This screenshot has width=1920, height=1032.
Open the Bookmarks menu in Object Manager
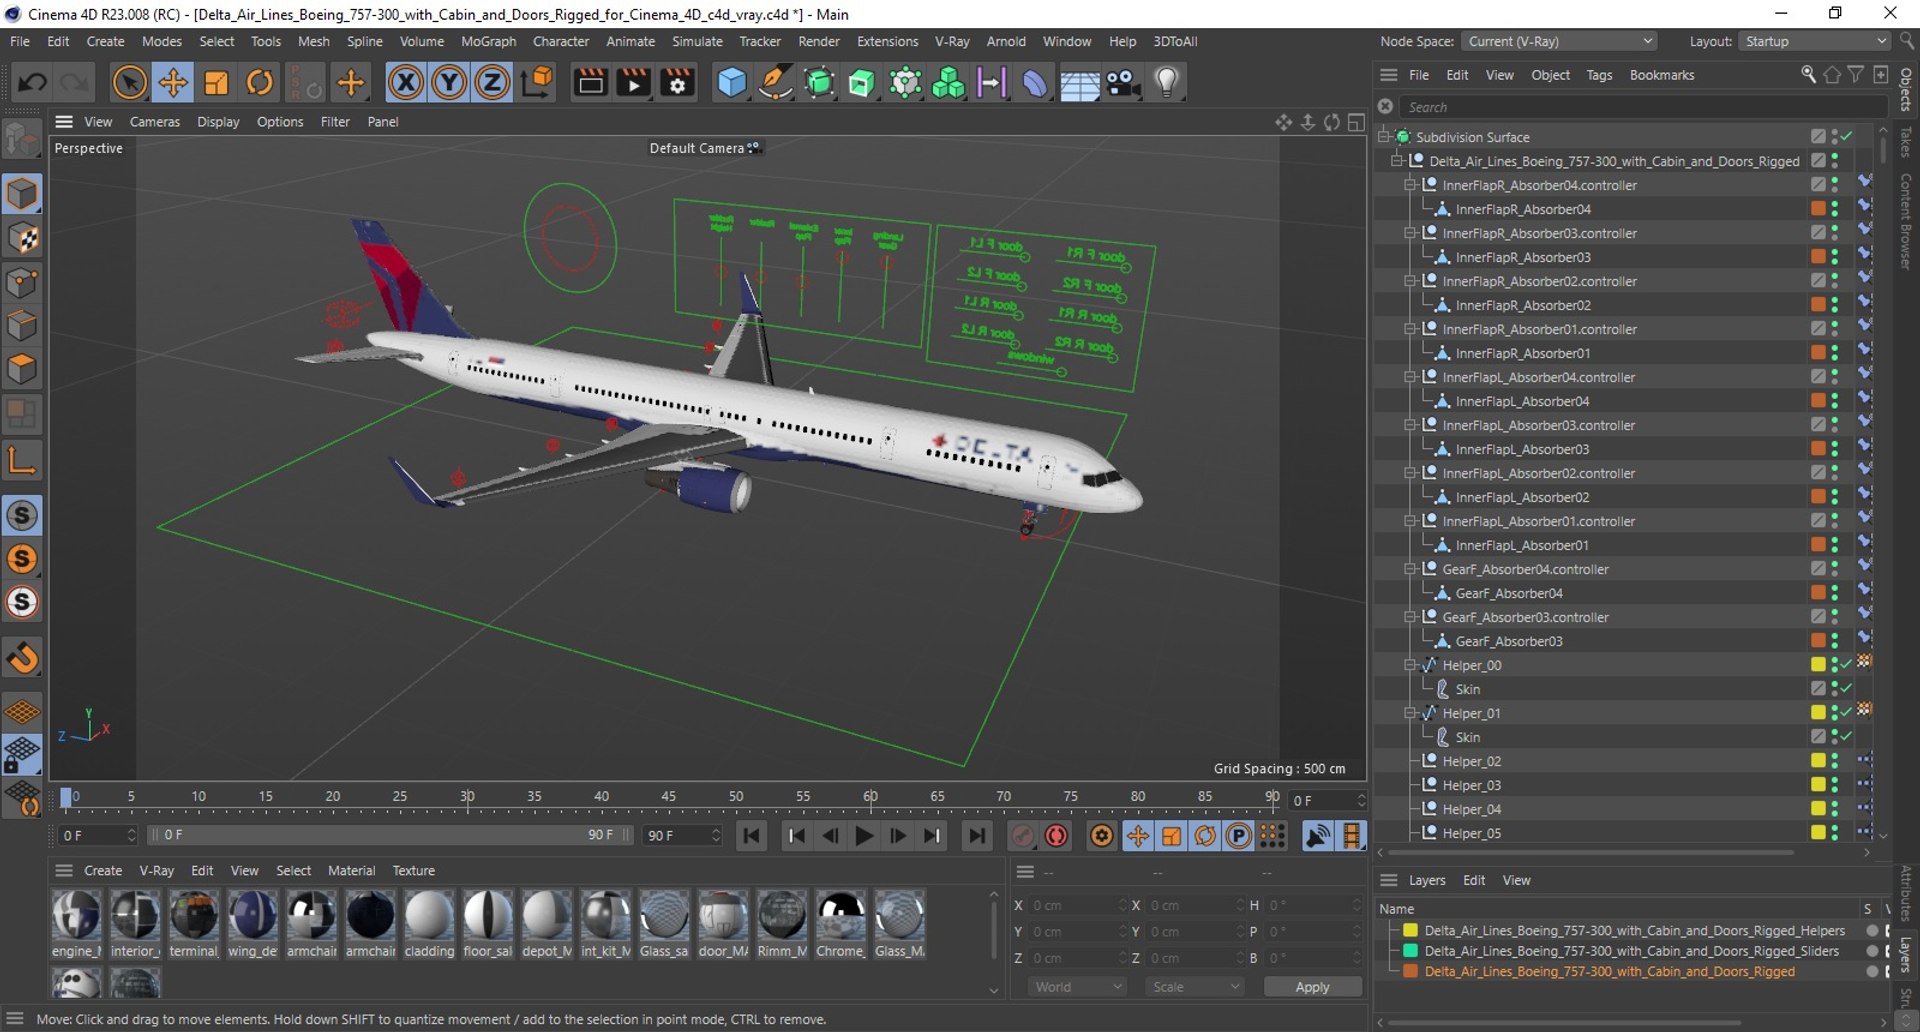pyautogui.click(x=1662, y=75)
